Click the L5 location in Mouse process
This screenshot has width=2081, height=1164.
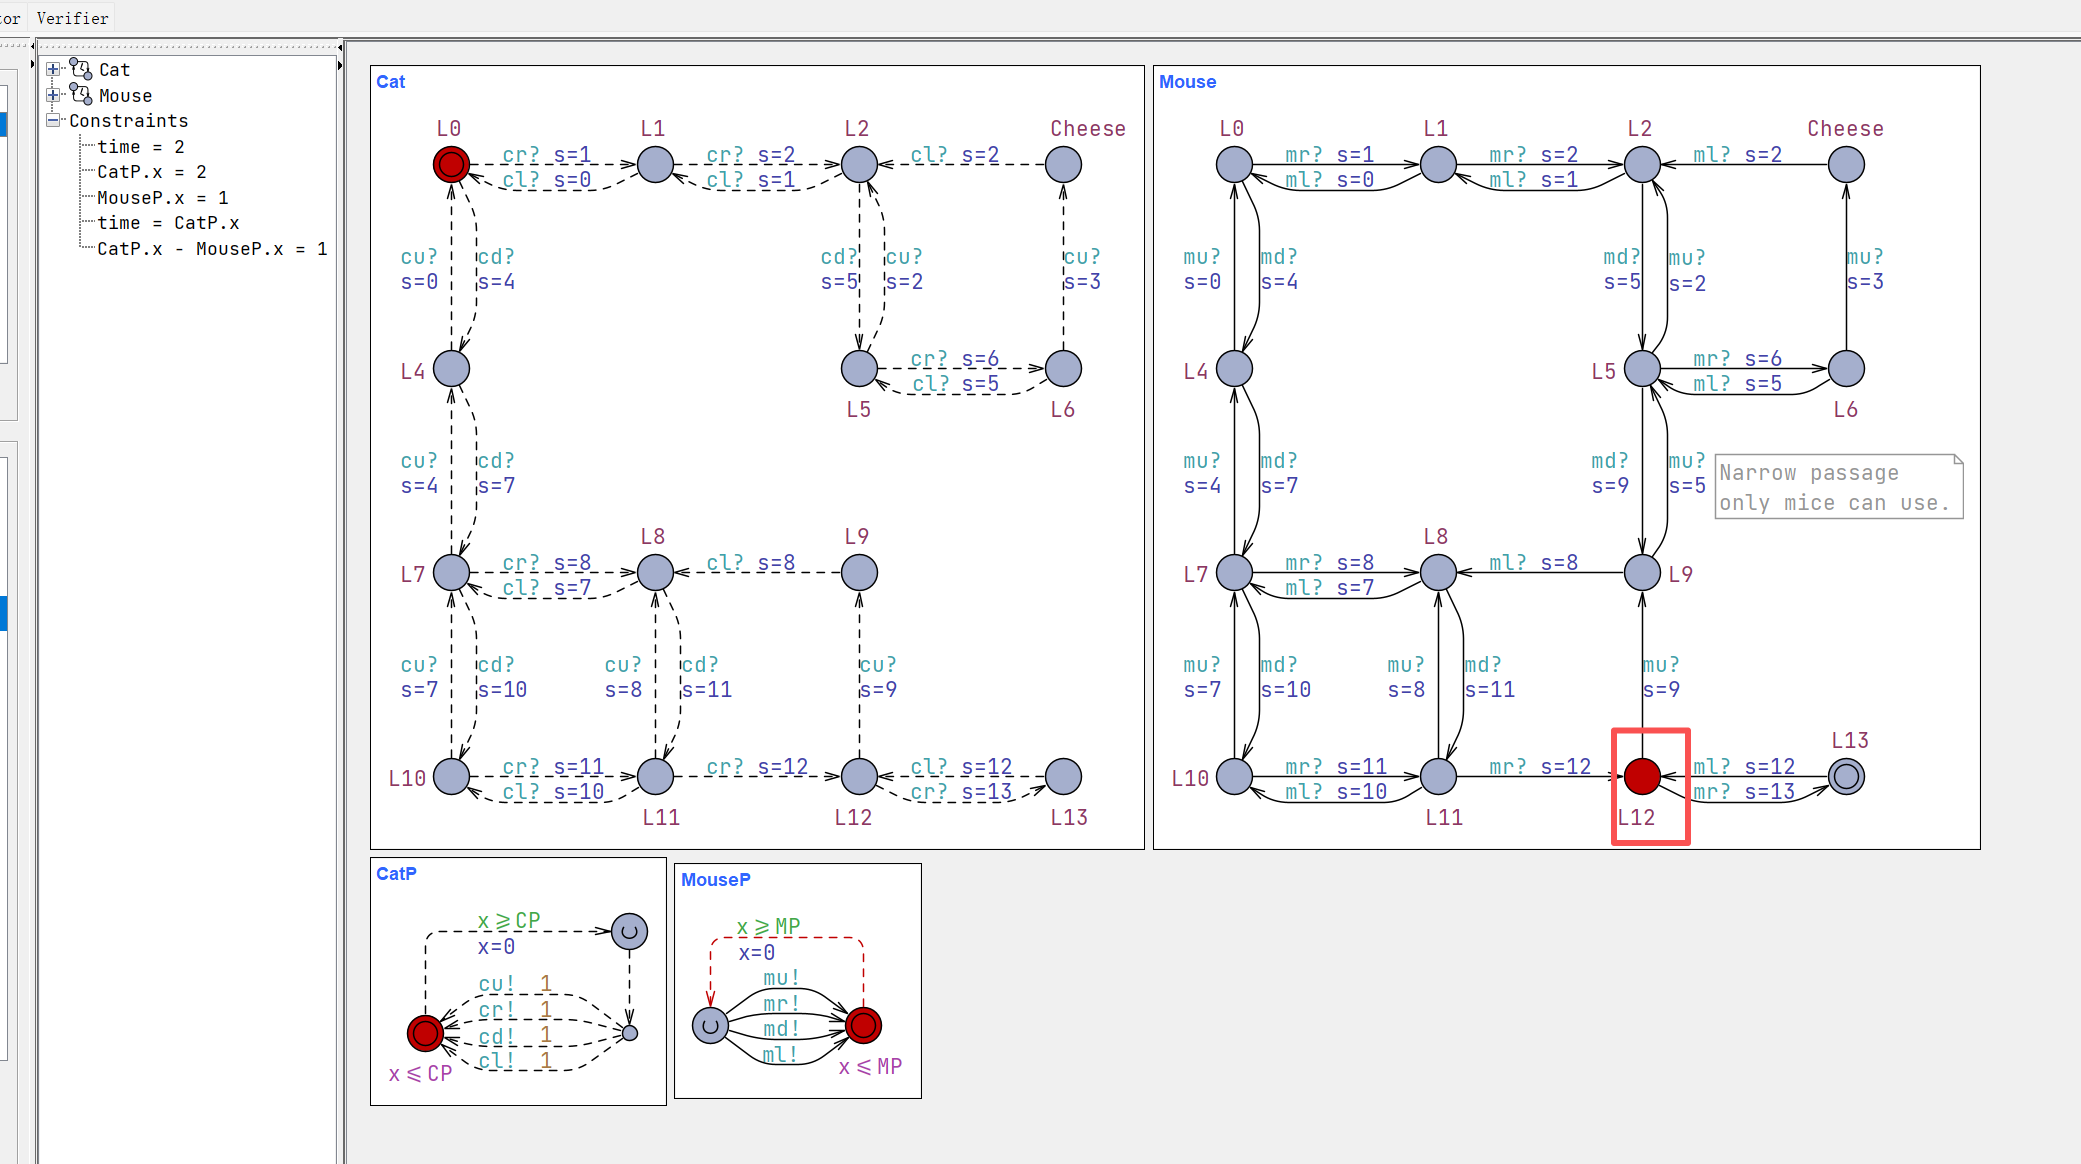pos(1642,368)
